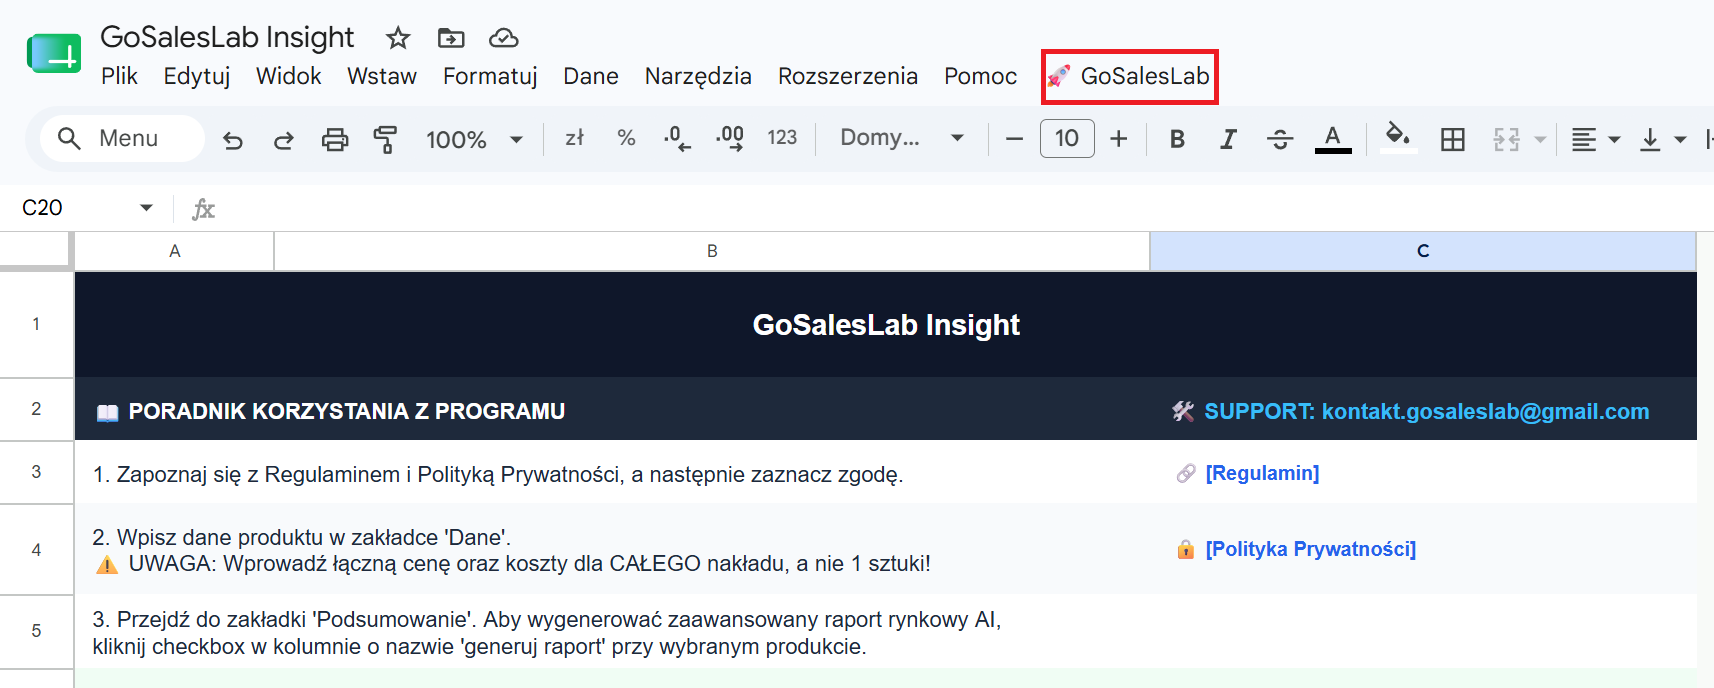Expand the Name Box dropdown arrow
The width and height of the screenshot is (1714, 688).
coord(147,208)
